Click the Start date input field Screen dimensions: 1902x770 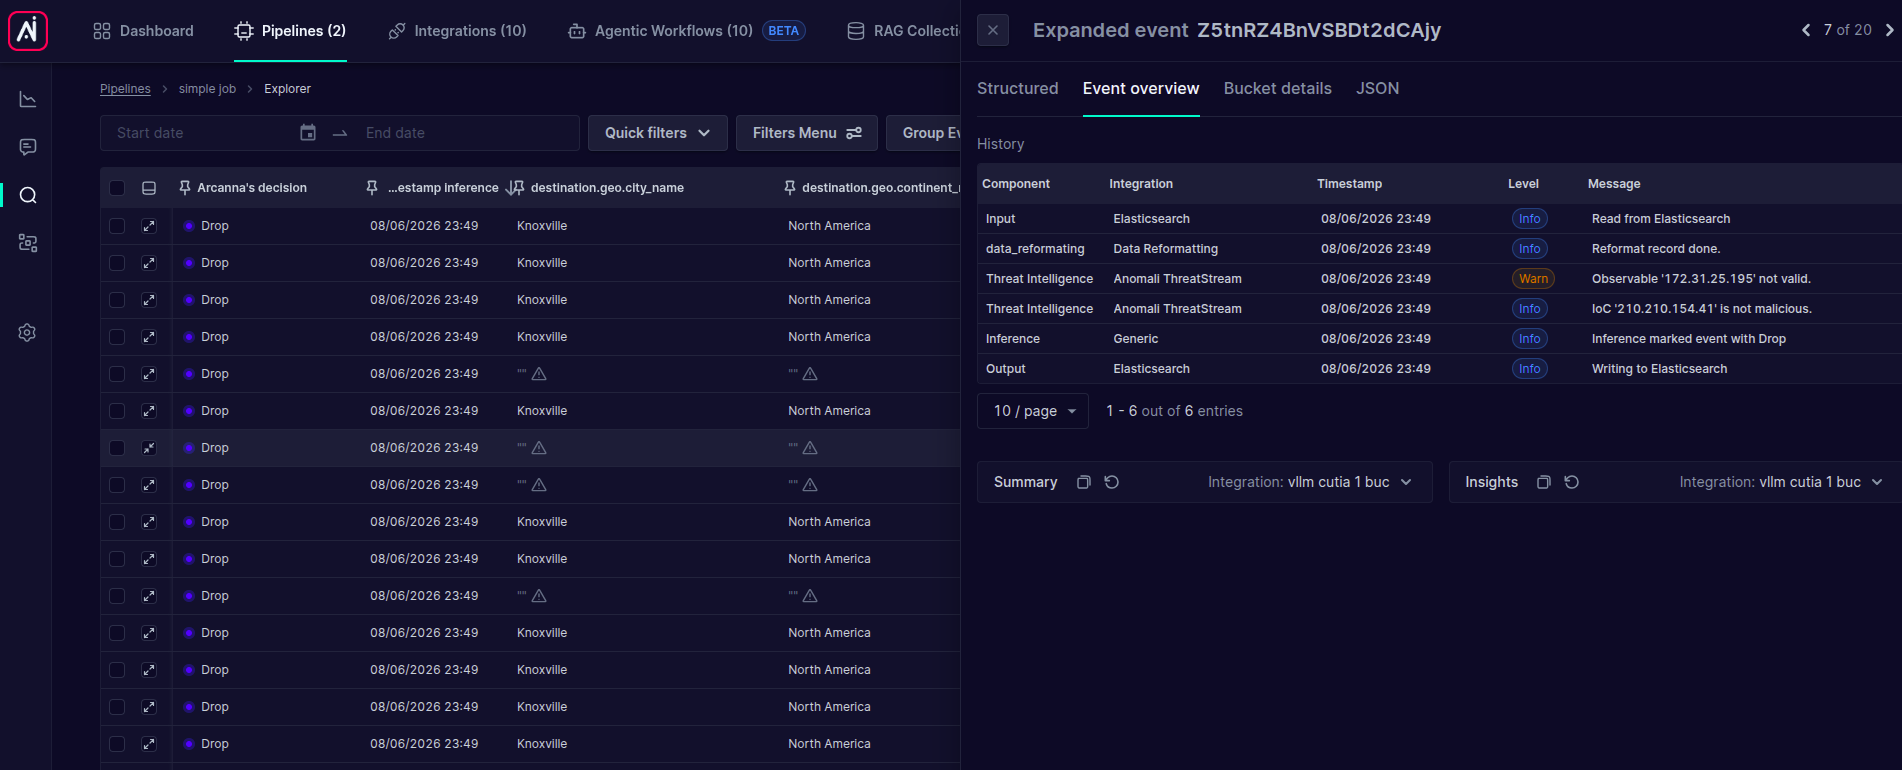[200, 133]
